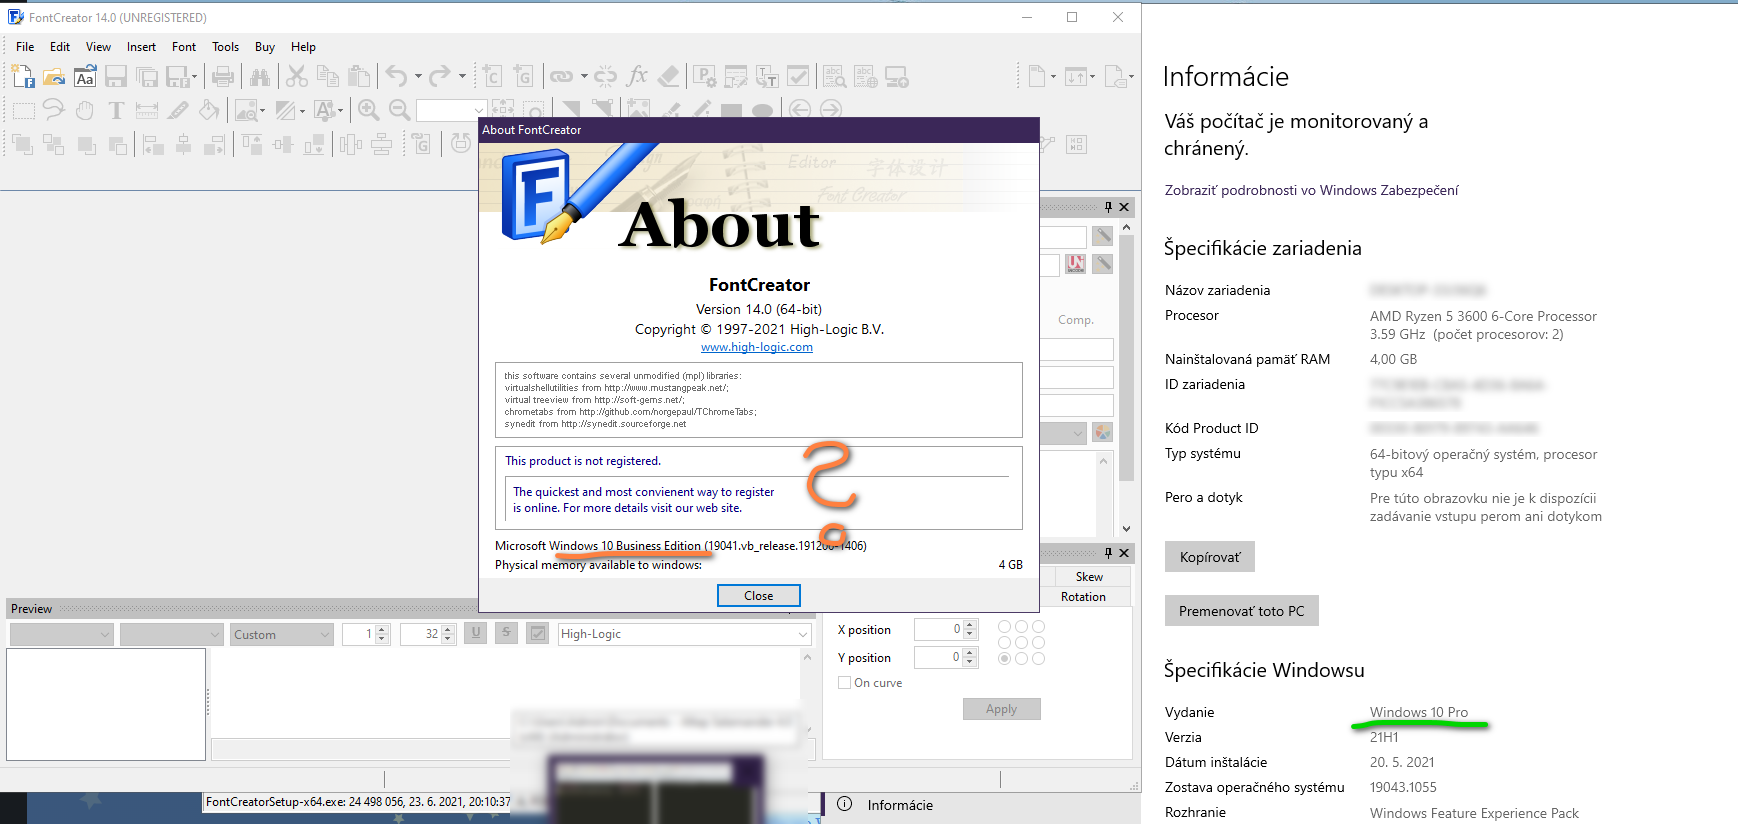
Task: Expand the Undo history dropdown arrow
Action: point(418,76)
